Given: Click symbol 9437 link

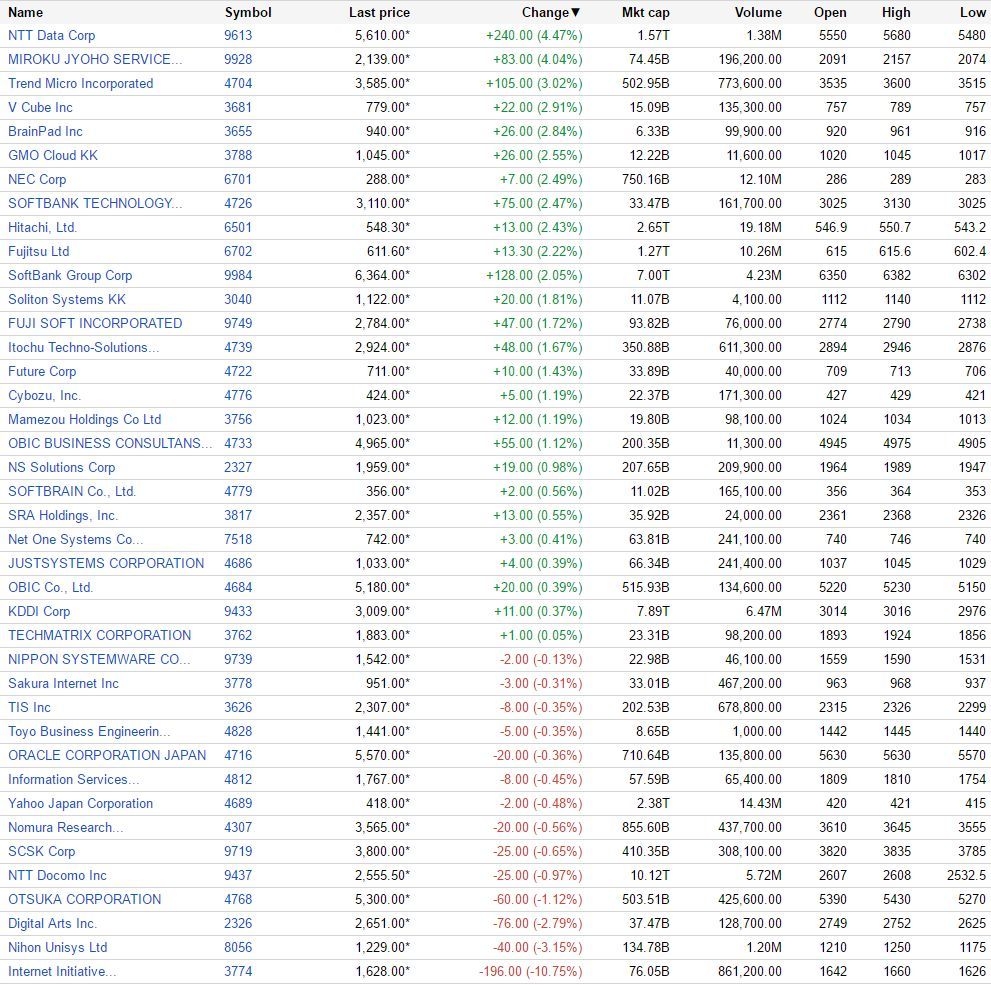Looking at the screenshot, I should click(x=238, y=876).
